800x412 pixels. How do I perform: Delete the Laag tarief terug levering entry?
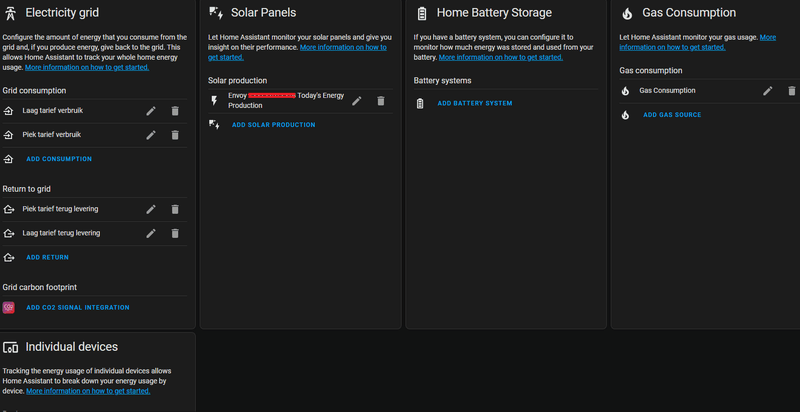tap(175, 233)
